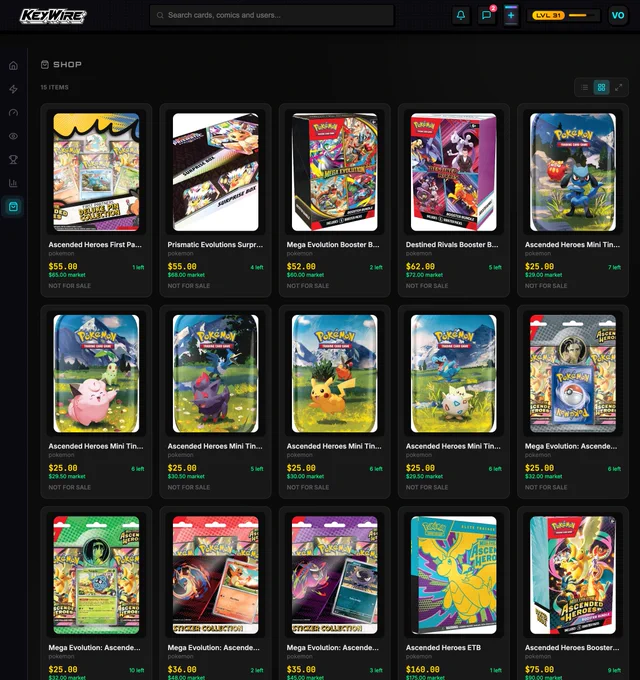Screen dimensions: 640x680
Task: Click the $36.00 price on Charmander sticker collection
Action: [182, 669]
